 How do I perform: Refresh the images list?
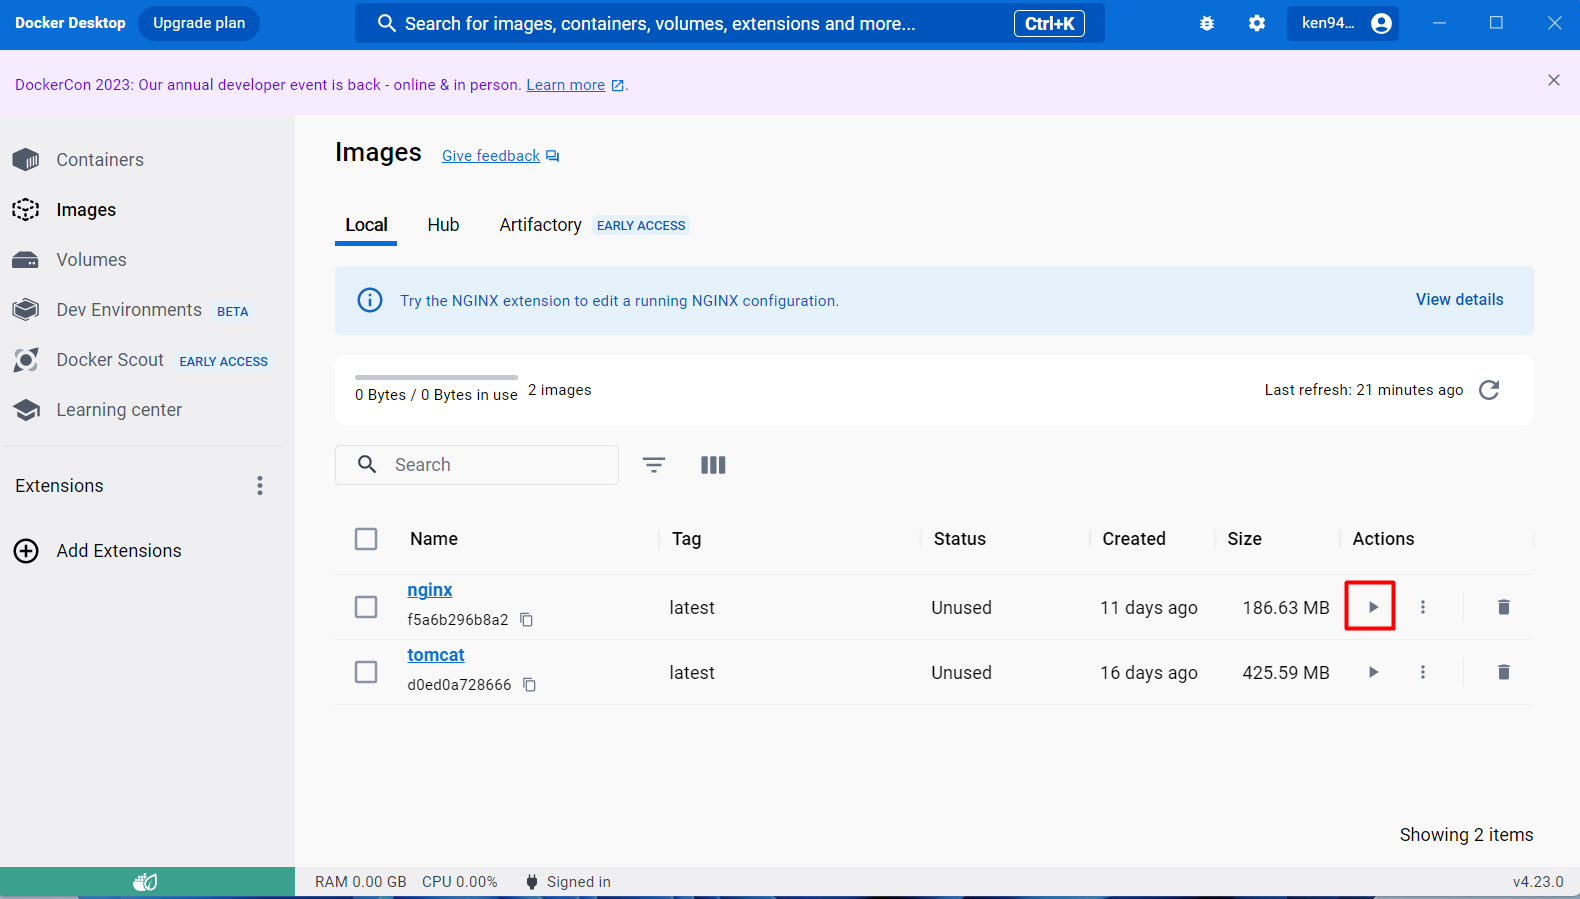[x=1489, y=390]
